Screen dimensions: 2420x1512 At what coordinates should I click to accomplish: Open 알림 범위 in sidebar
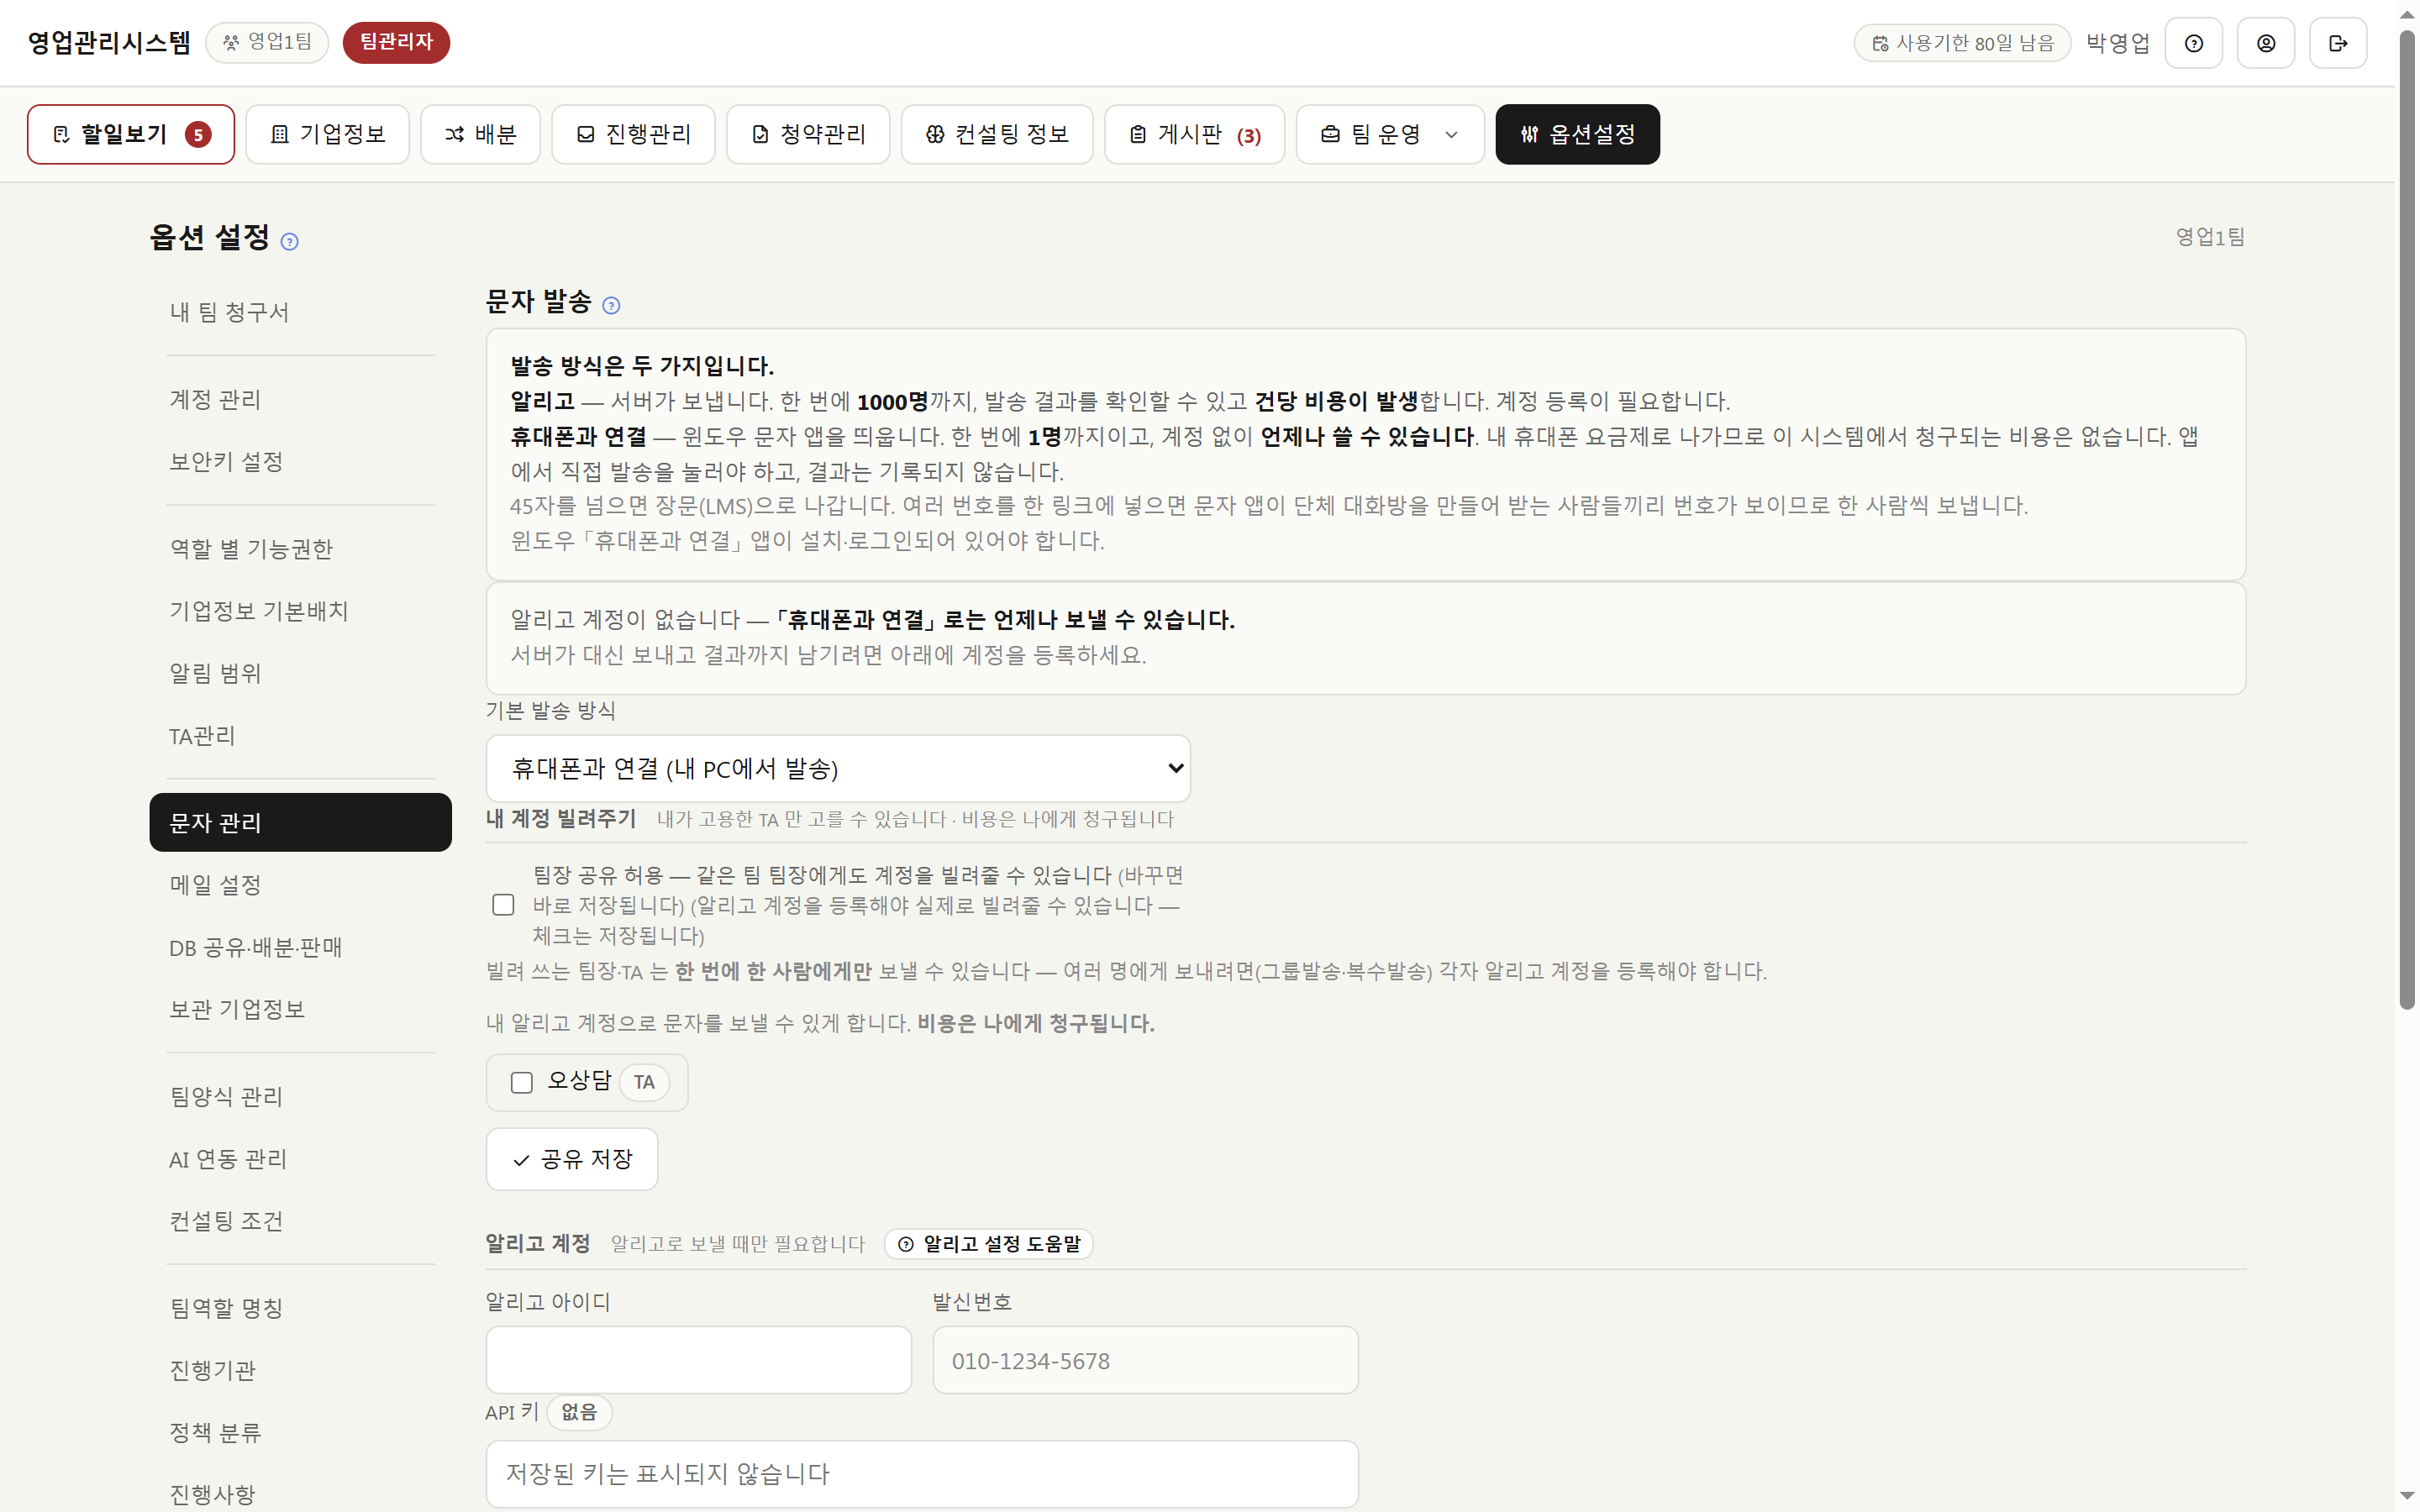click(300, 673)
